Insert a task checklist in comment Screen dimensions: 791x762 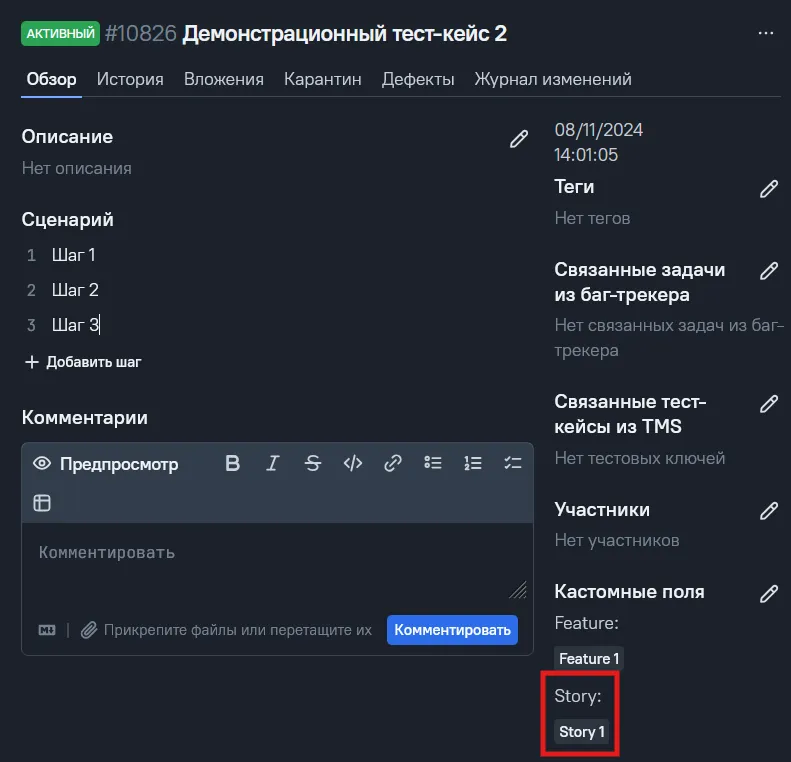(x=513, y=463)
